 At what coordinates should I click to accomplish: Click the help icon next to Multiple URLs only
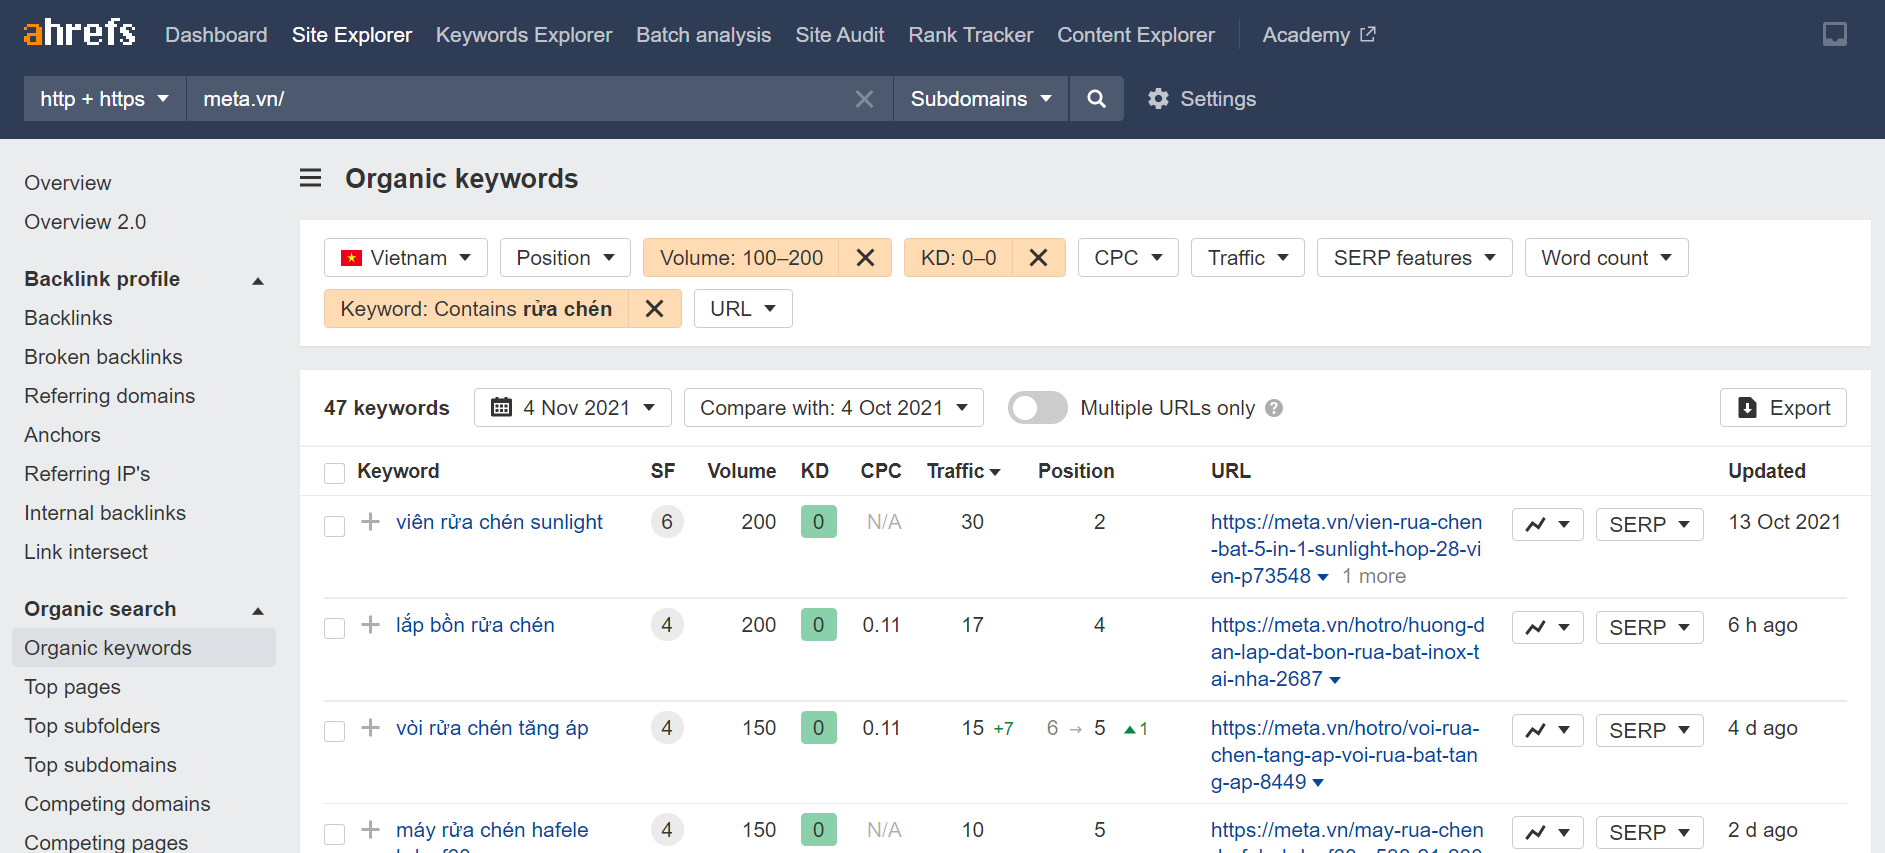[x=1274, y=408]
